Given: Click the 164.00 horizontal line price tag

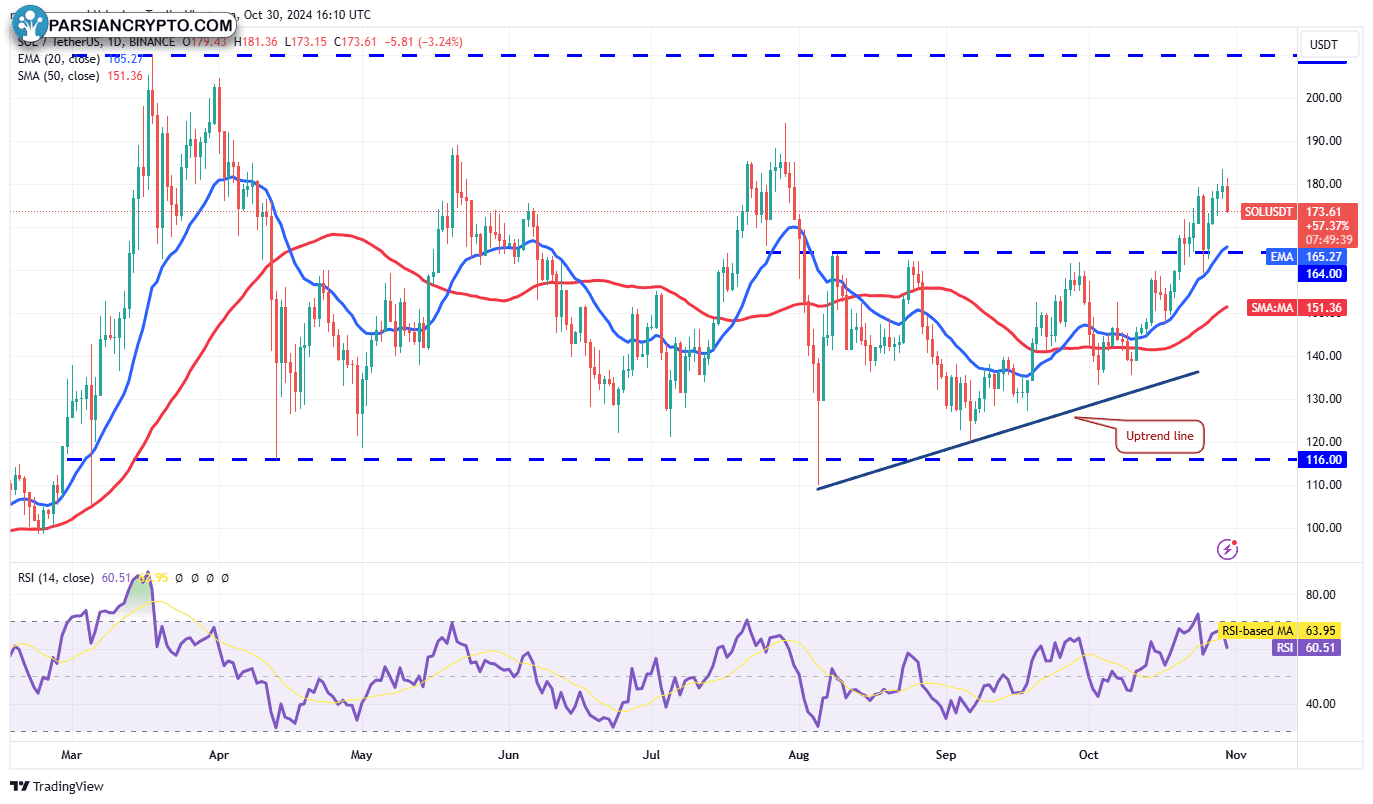Looking at the screenshot, I should (x=1323, y=273).
